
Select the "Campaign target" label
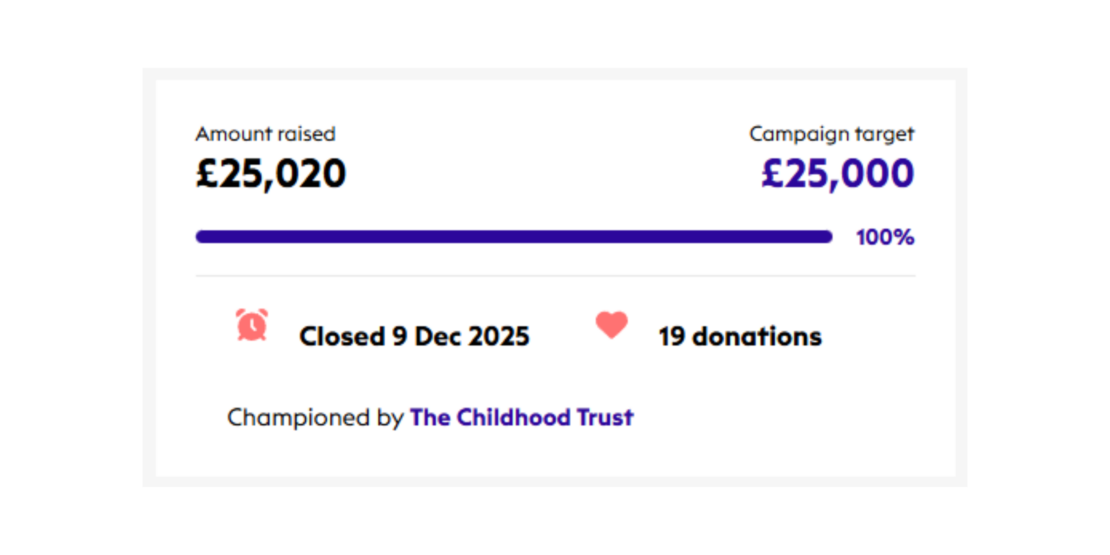[831, 134]
